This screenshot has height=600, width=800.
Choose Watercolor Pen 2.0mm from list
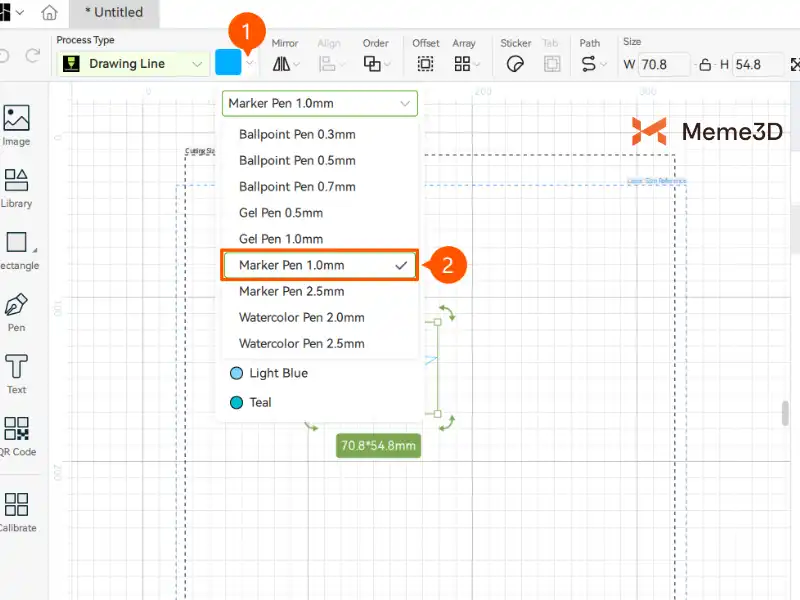coord(301,317)
